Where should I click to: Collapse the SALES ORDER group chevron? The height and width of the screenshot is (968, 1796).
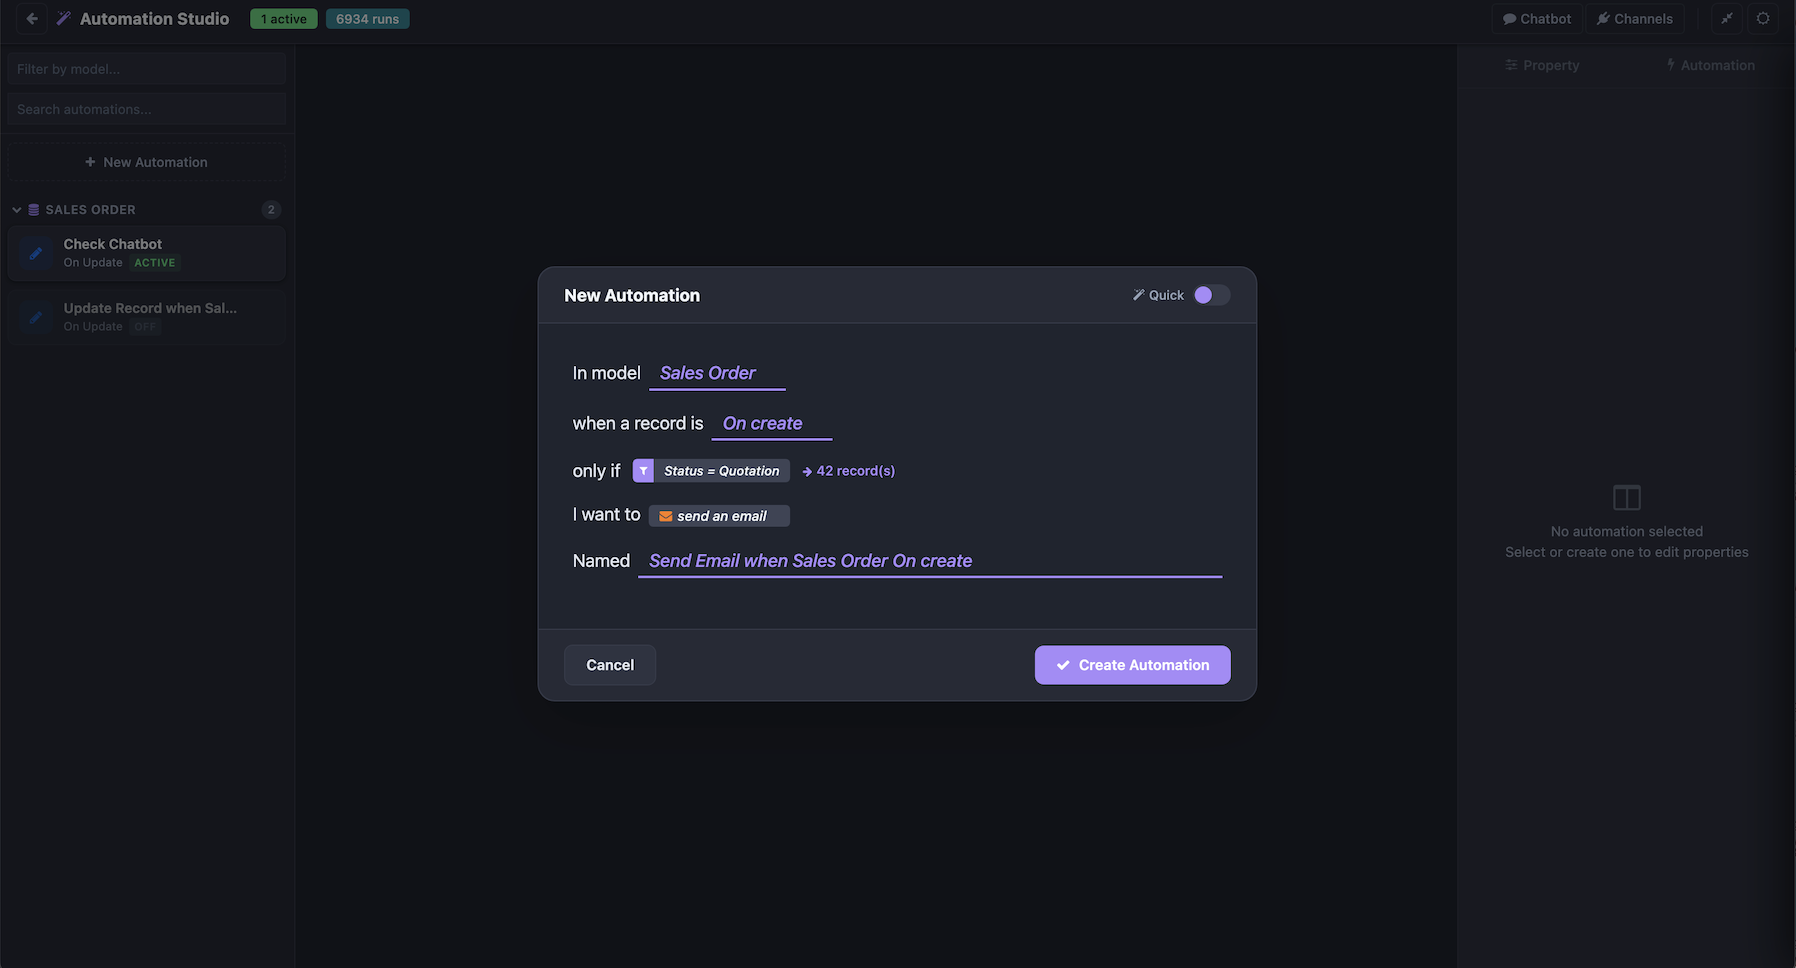(x=16, y=209)
